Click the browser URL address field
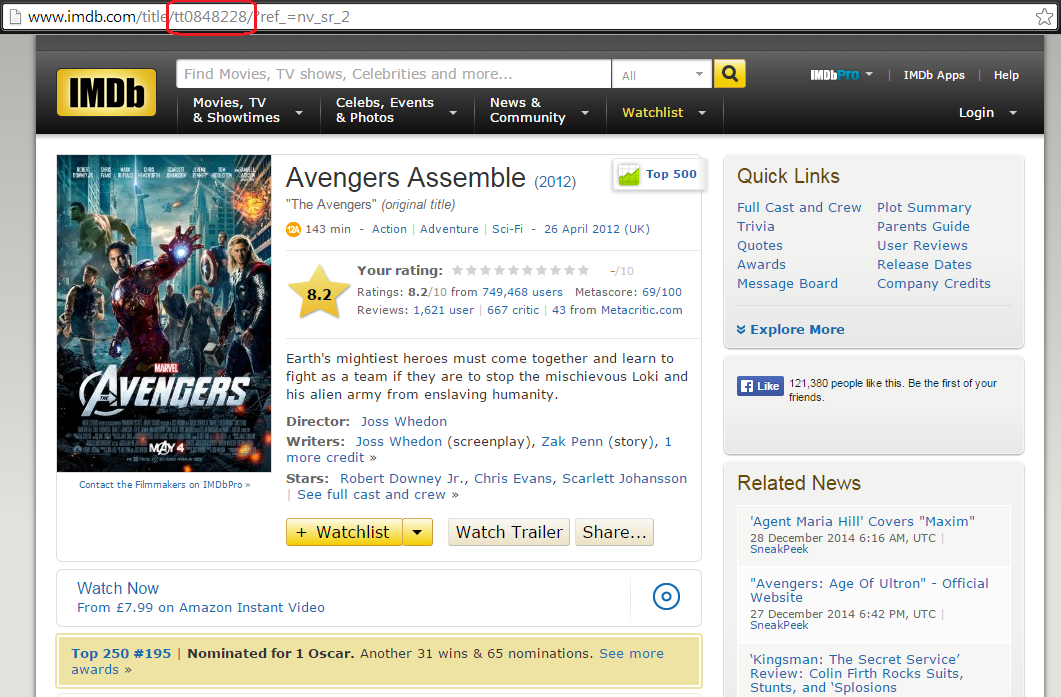The height and width of the screenshot is (697, 1061). [528, 17]
